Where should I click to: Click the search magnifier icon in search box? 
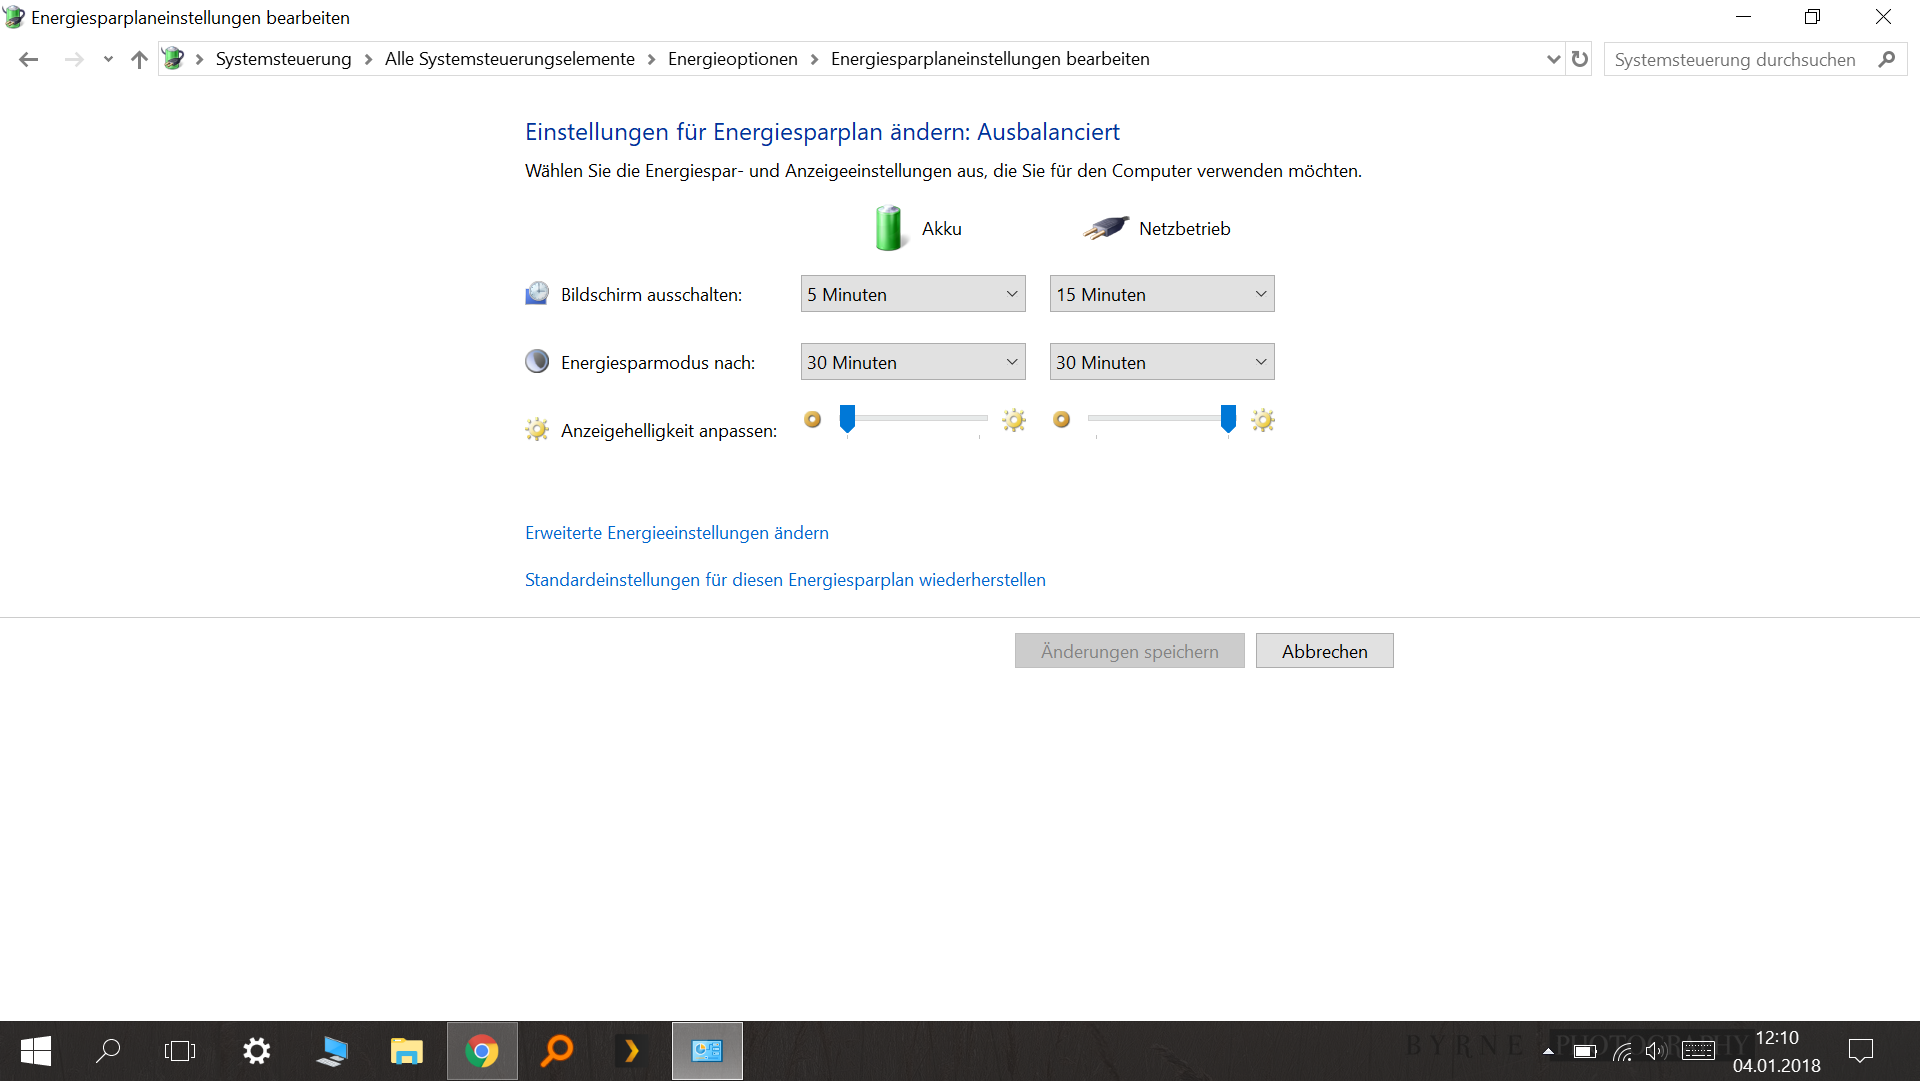[x=1886, y=59]
